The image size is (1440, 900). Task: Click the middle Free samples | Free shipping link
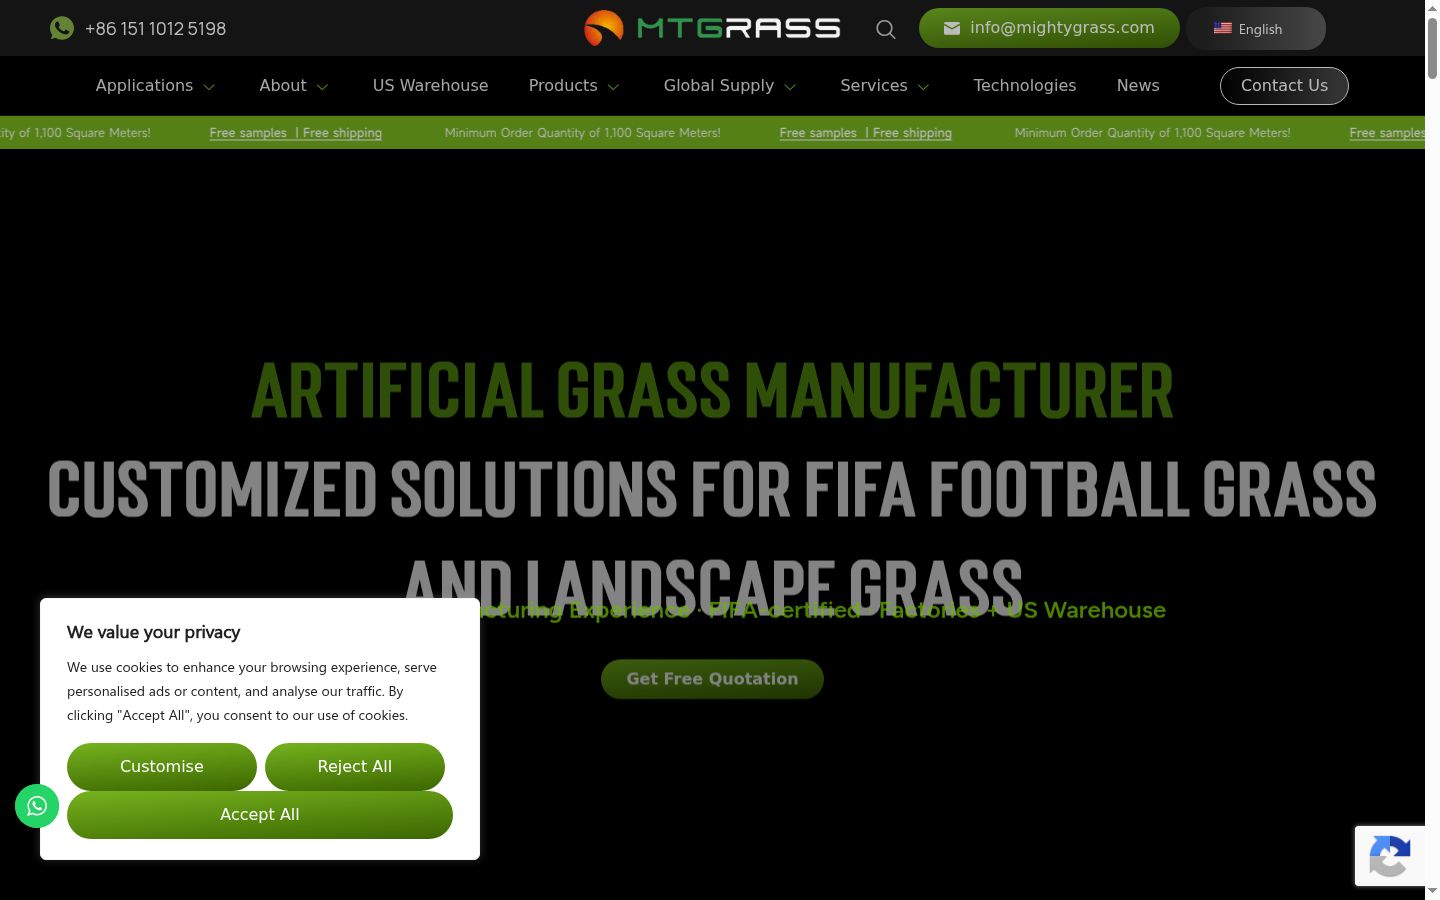[865, 132]
